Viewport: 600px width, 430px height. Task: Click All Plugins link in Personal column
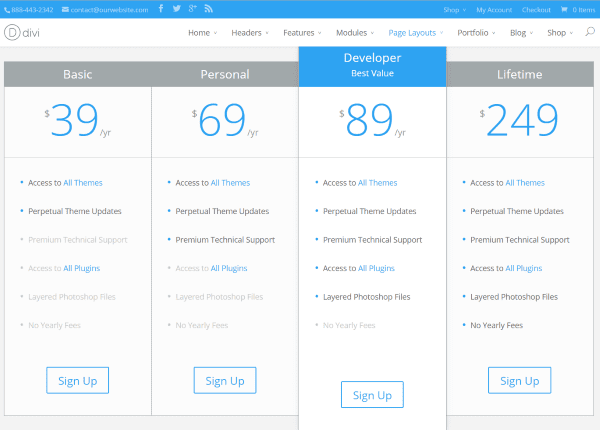coord(229,268)
